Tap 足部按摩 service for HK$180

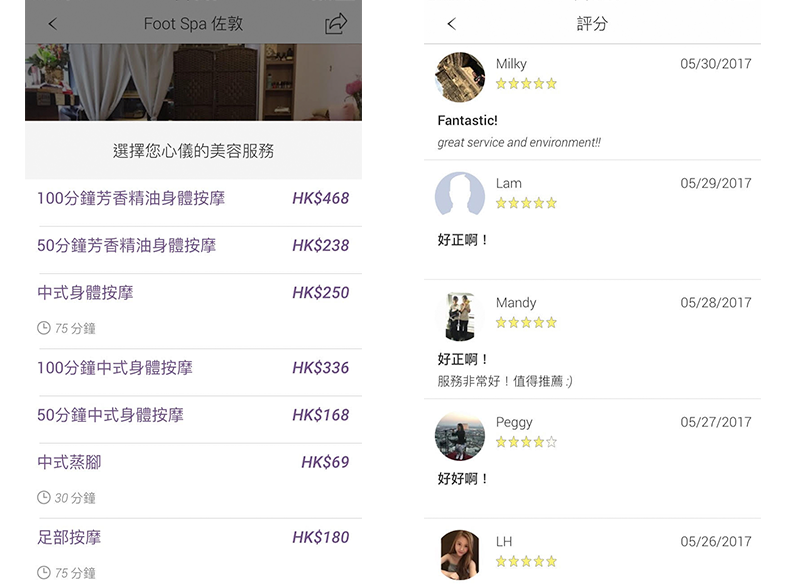(193, 538)
